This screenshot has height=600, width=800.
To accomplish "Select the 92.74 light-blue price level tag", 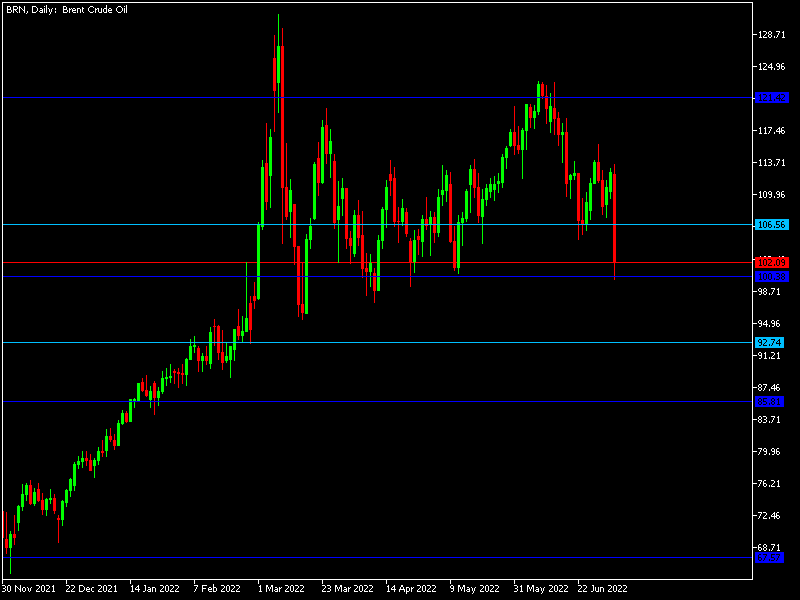I will pyautogui.click(x=769, y=342).
